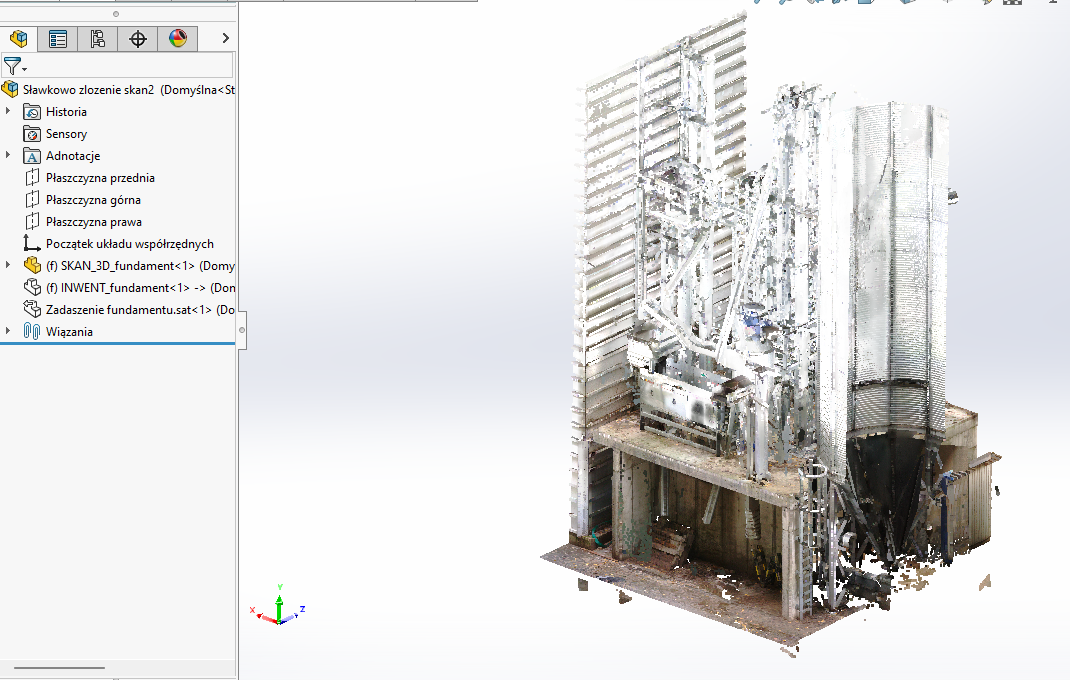The image size is (1070, 680).
Task: Open the DimXpertManager crosshair tab
Action: coord(138,39)
